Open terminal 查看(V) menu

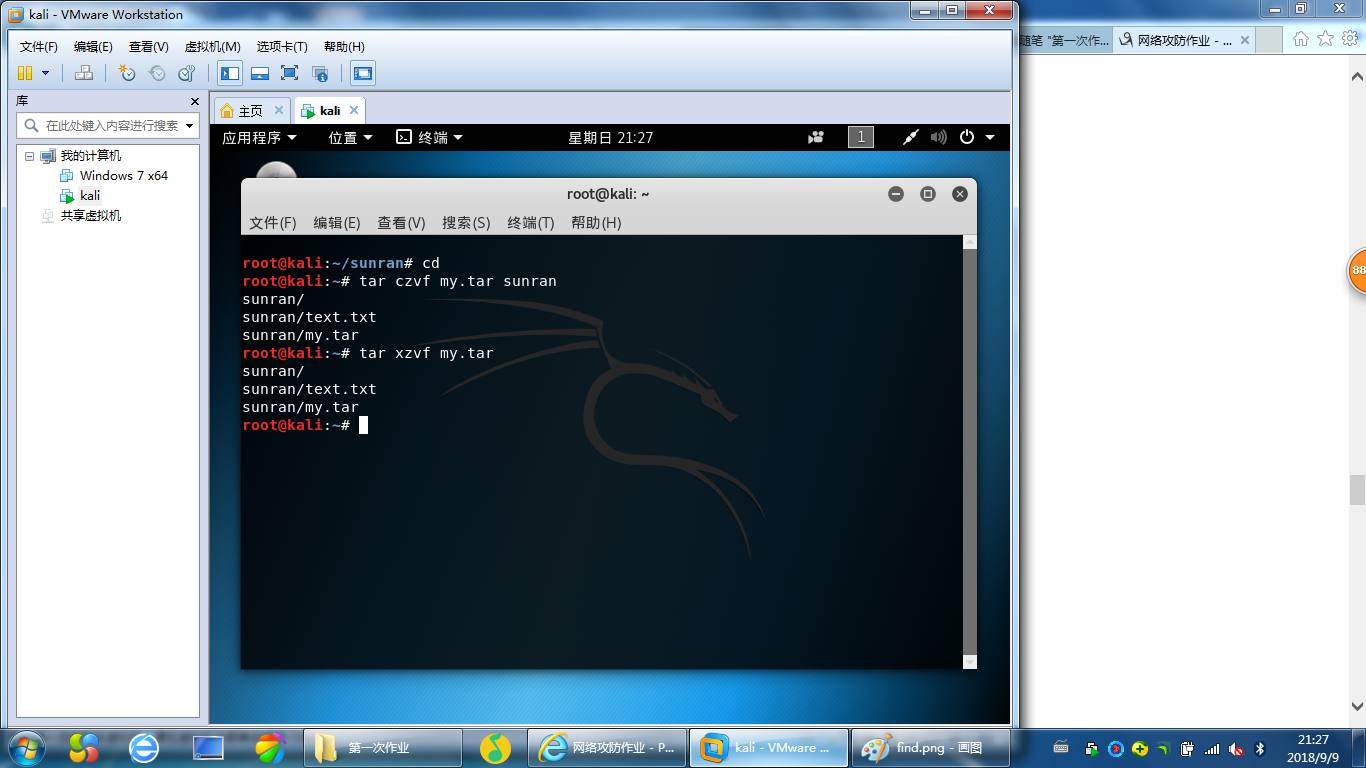401,222
